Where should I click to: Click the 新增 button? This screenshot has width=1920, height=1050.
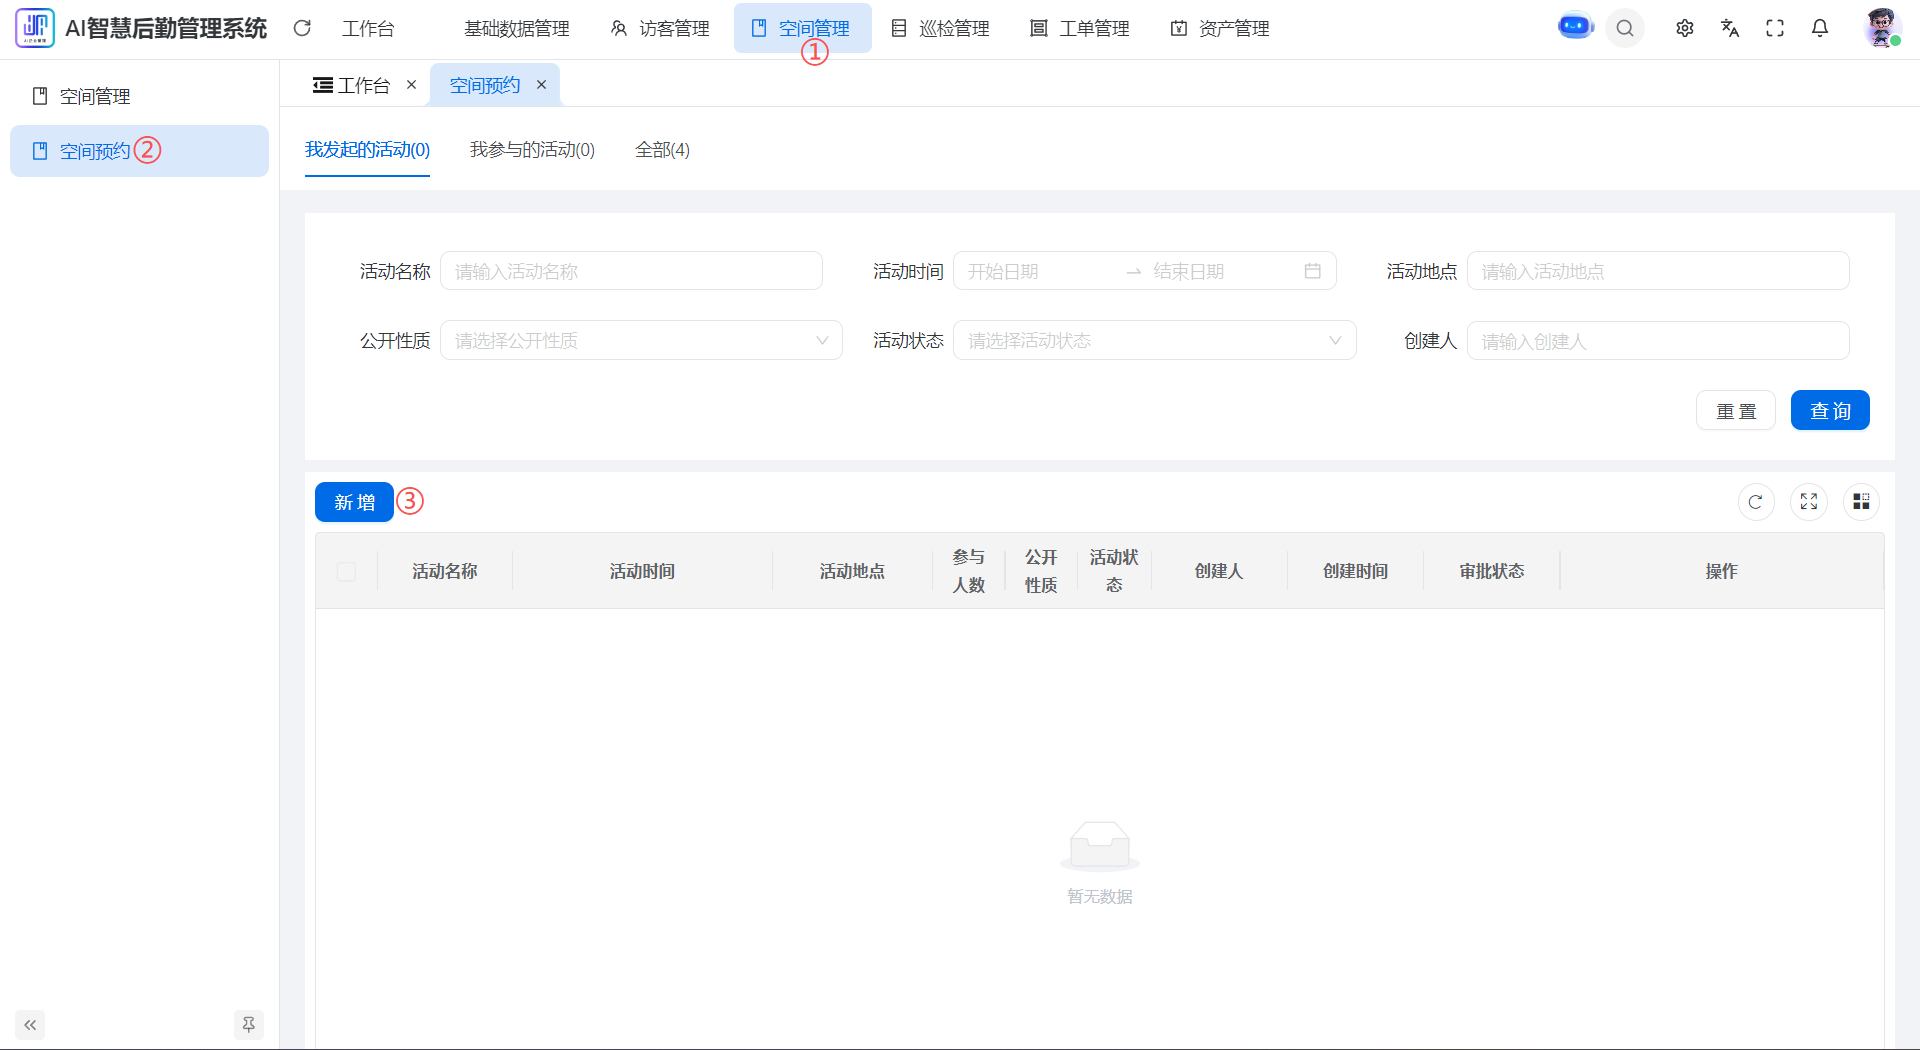(x=354, y=502)
